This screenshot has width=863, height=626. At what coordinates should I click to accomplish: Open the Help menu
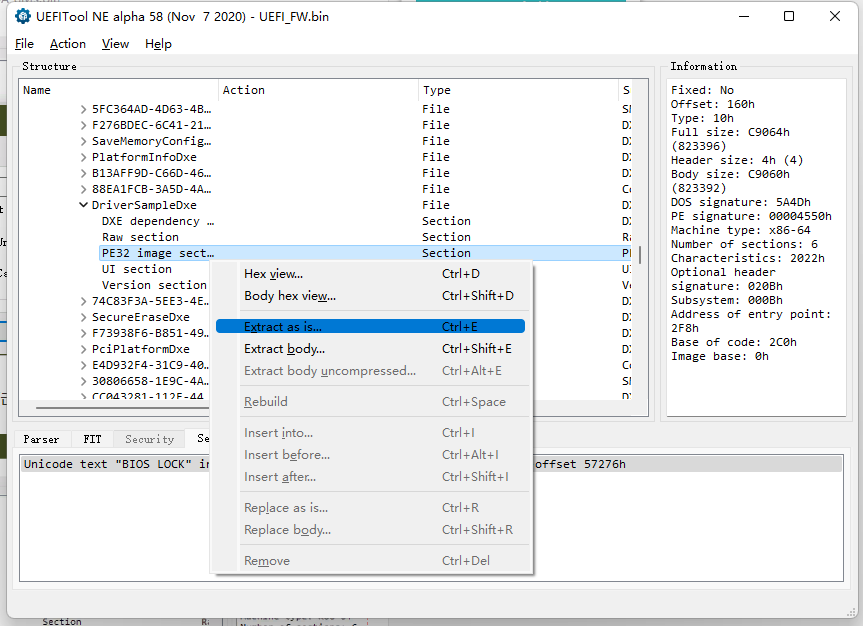(159, 44)
